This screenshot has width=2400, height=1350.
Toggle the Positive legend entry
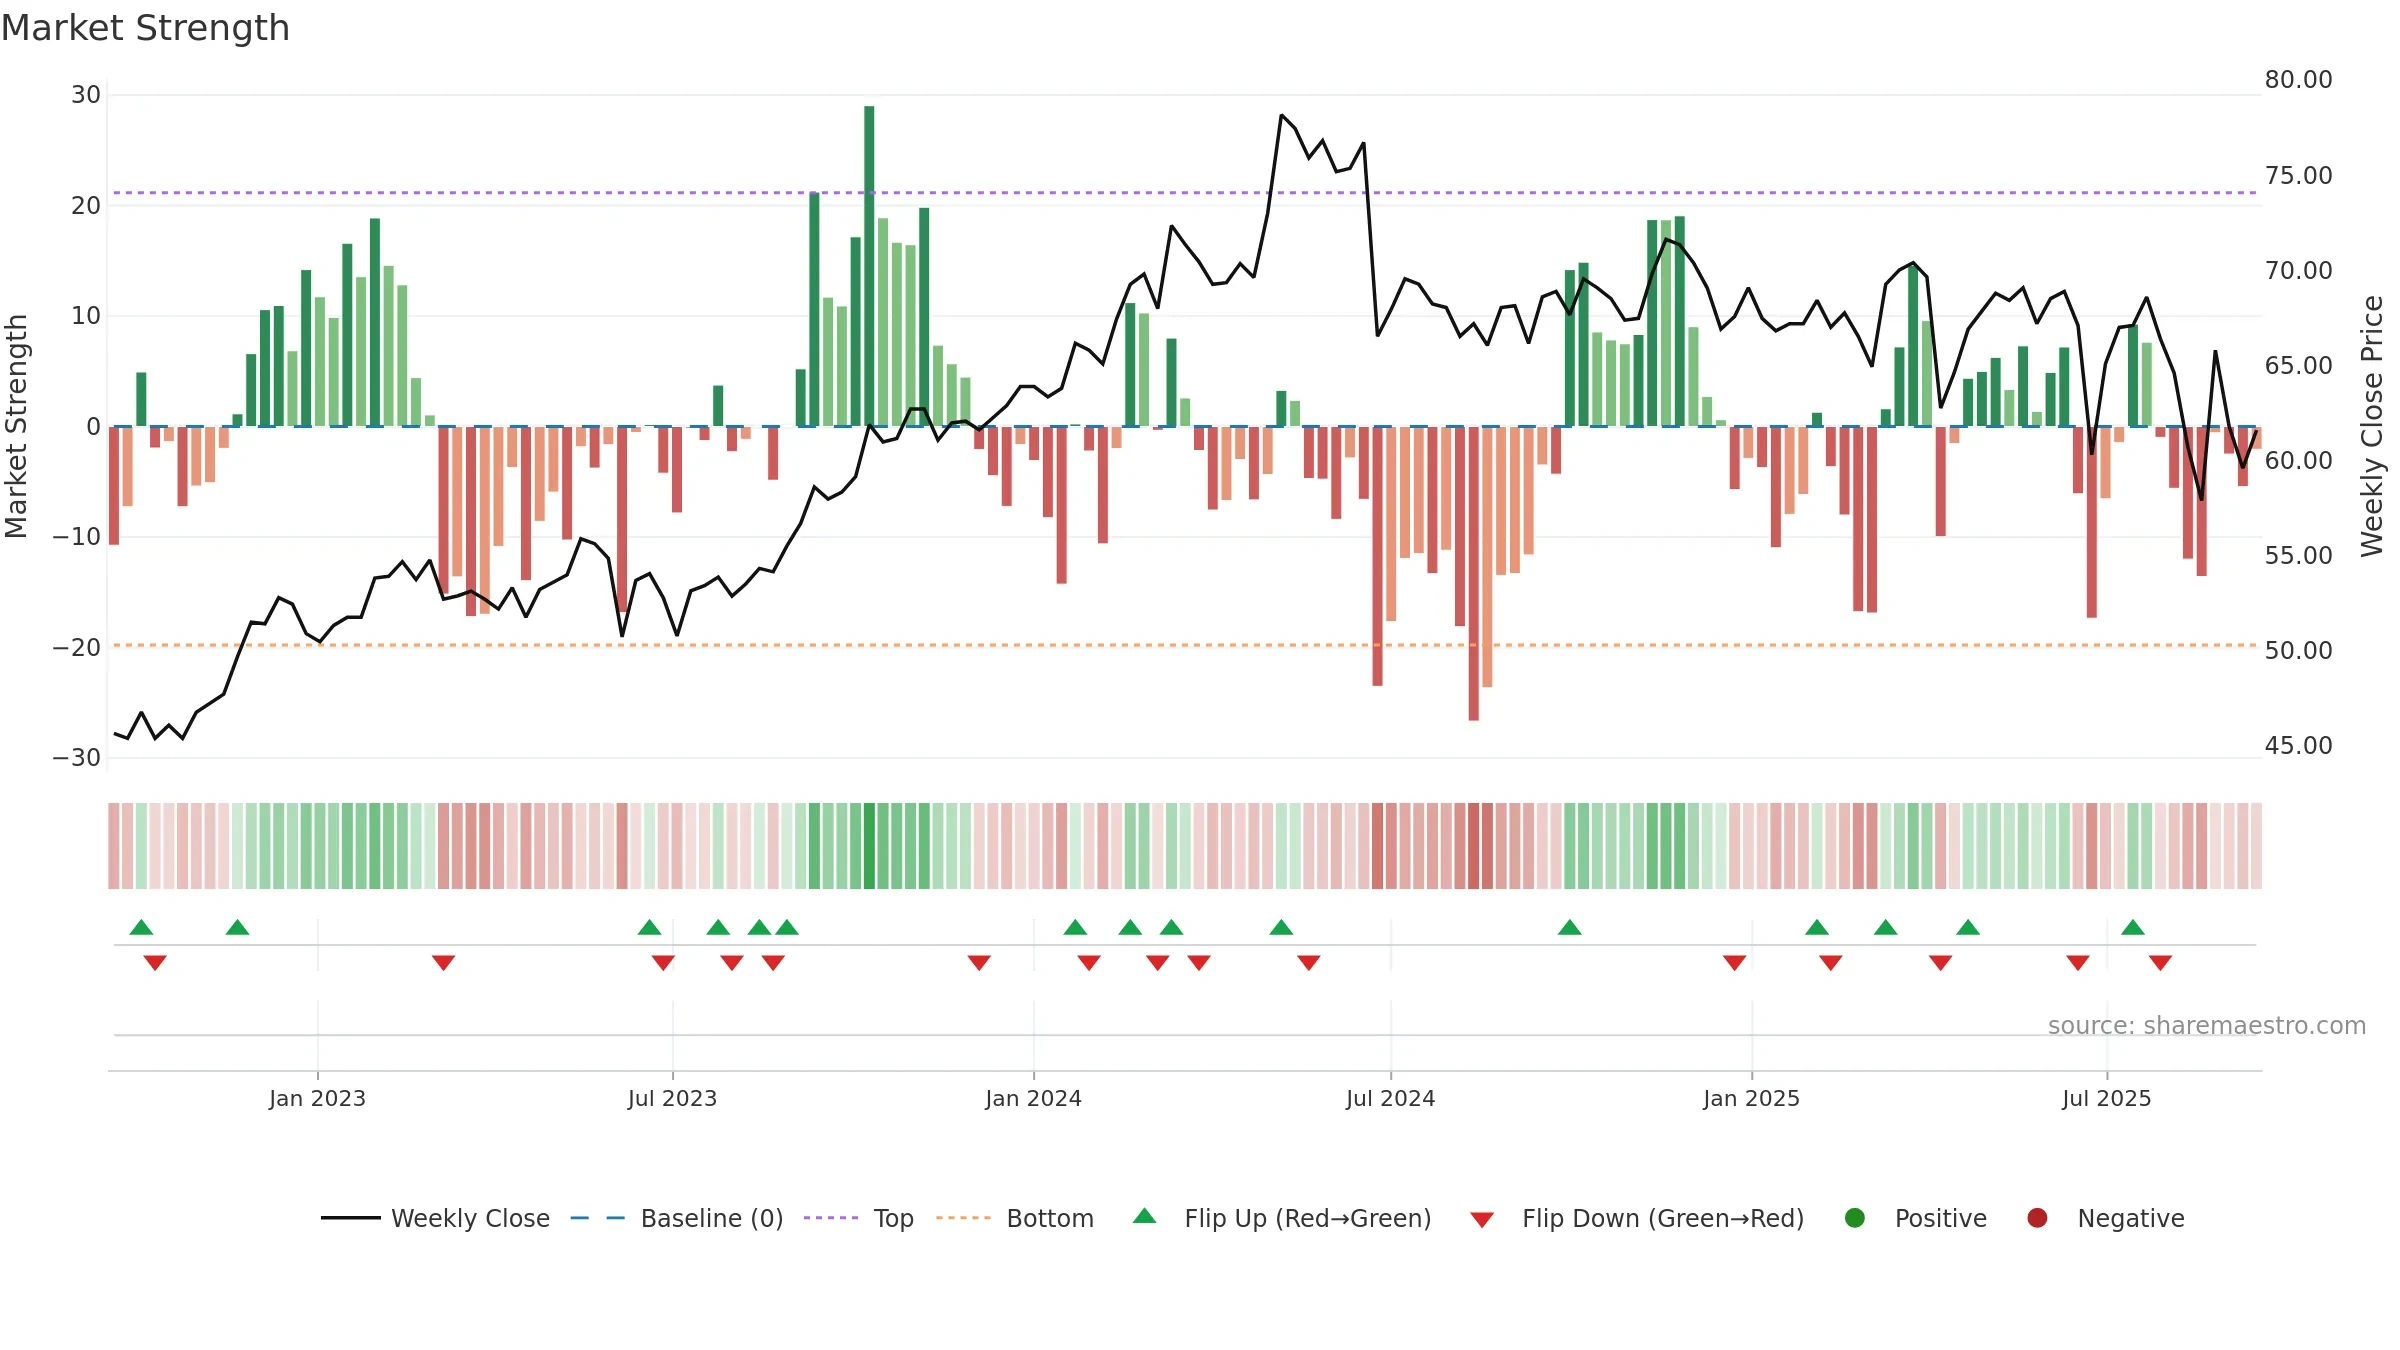tap(1915, 1218)
